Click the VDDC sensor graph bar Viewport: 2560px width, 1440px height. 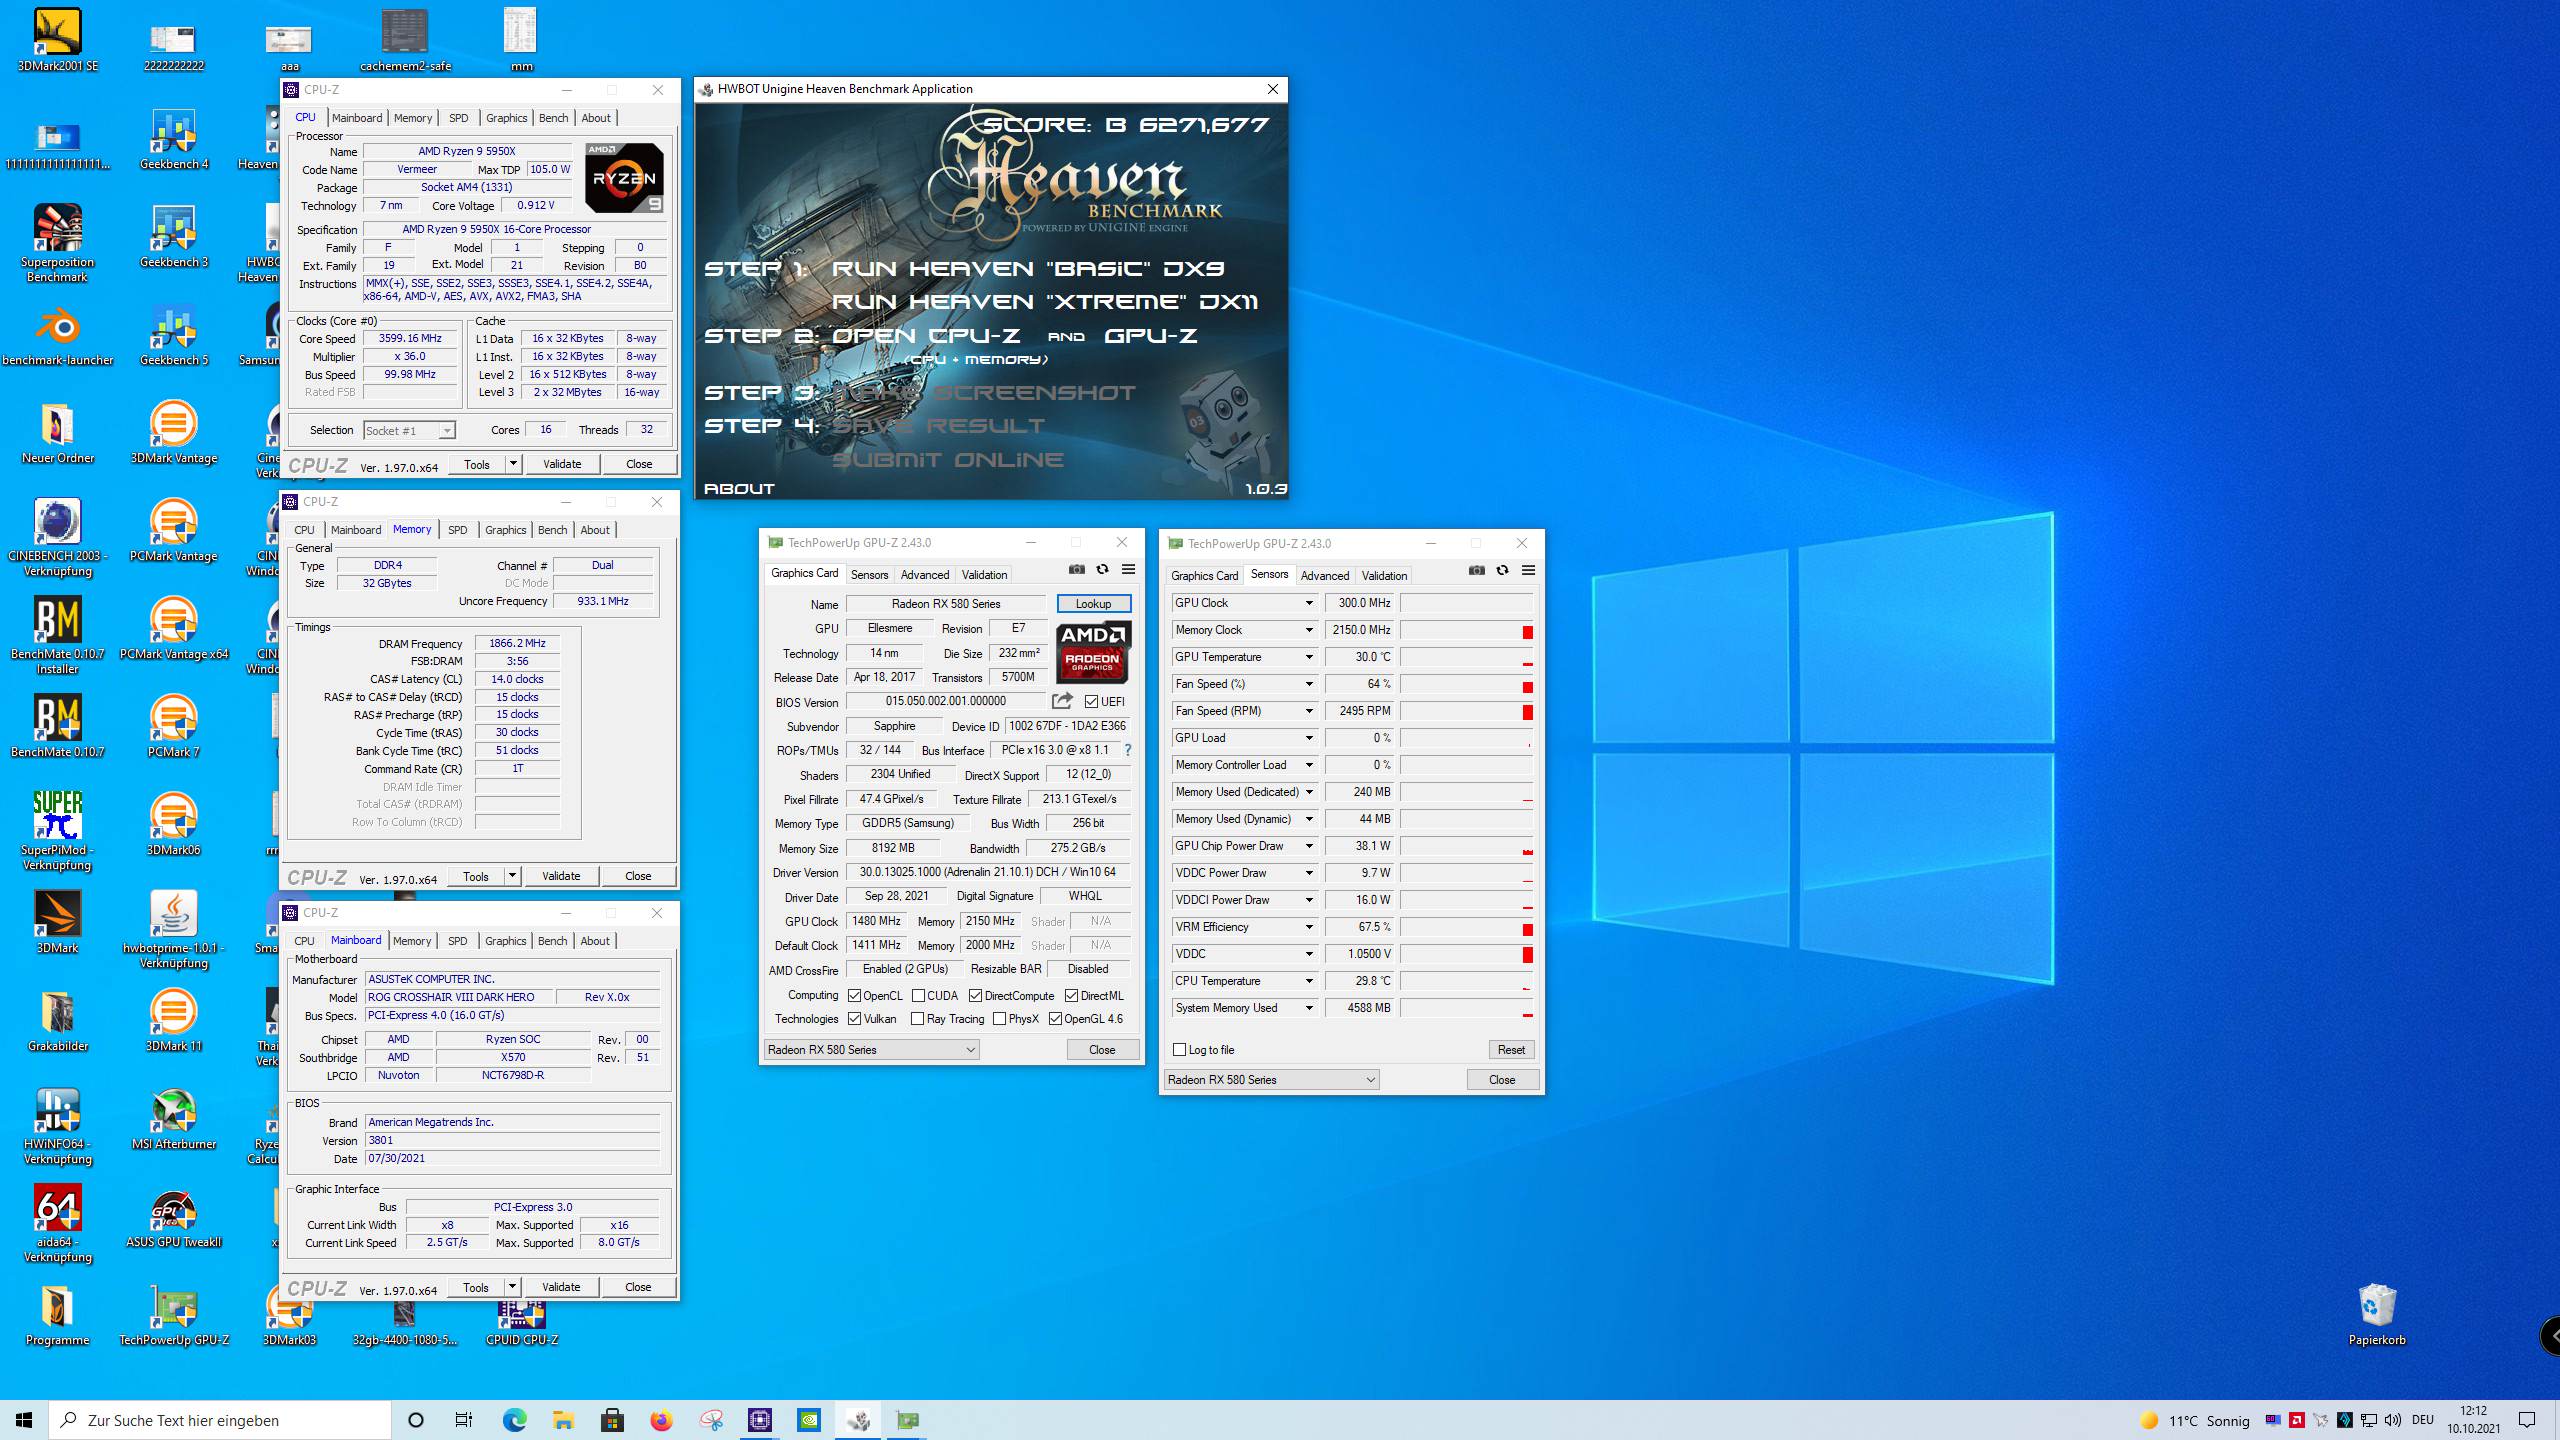1466,954
